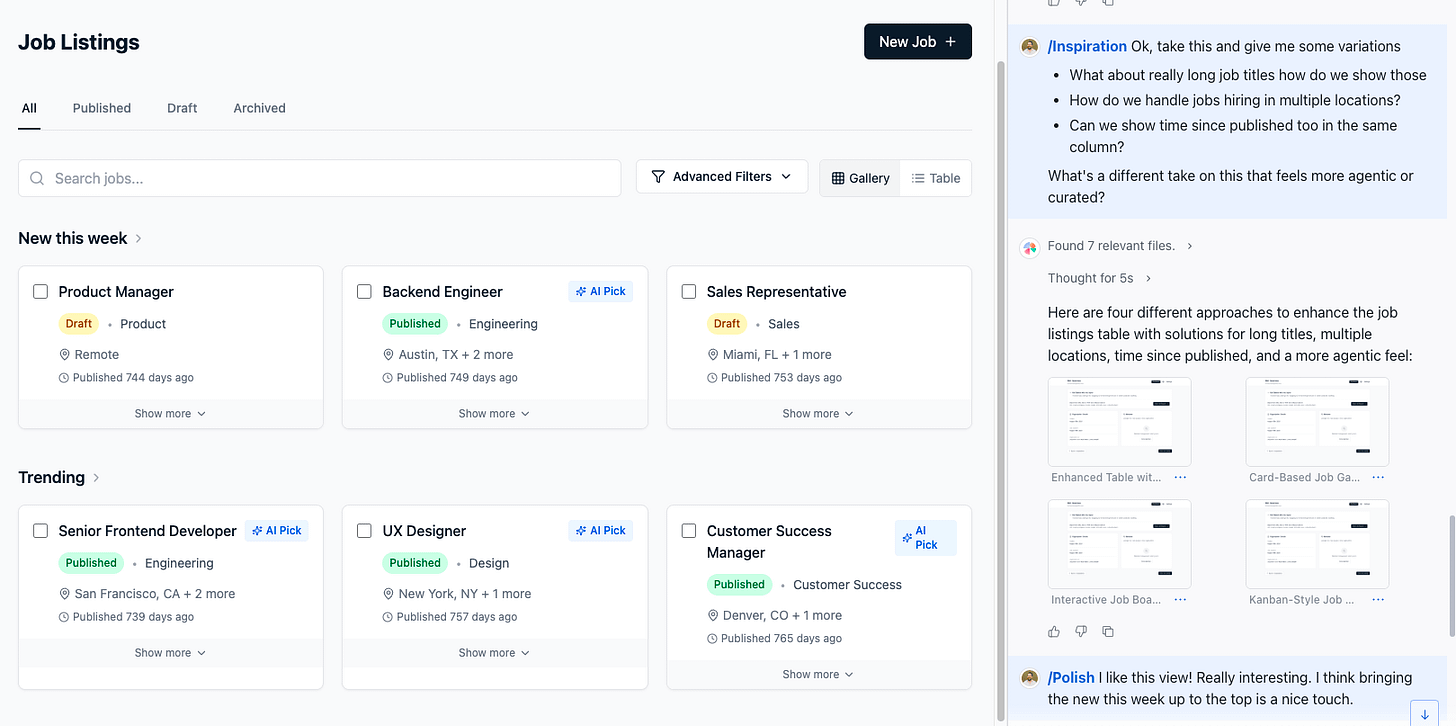This screenshot has height=726, width=1456.
Task: Click in the Search jobs input field
Action: [320, 178]
